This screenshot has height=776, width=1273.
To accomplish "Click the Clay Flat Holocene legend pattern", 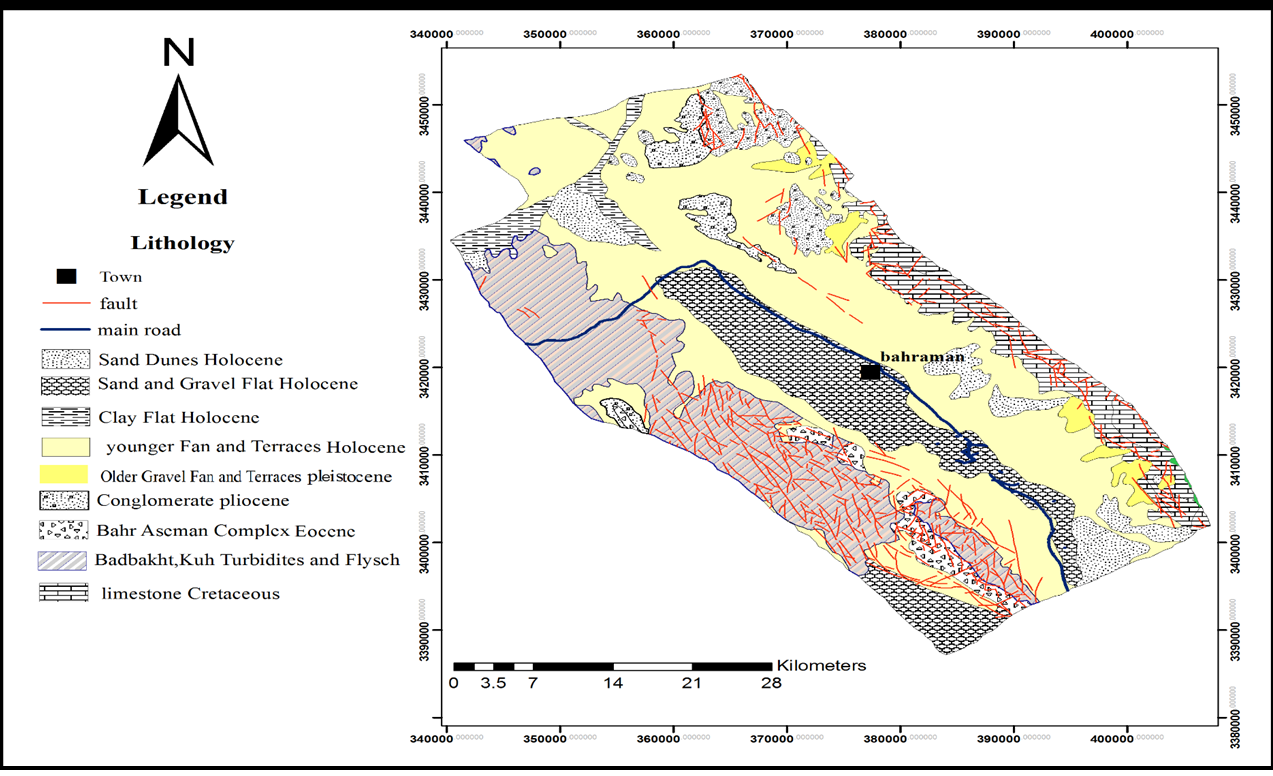I will point(64,418).
